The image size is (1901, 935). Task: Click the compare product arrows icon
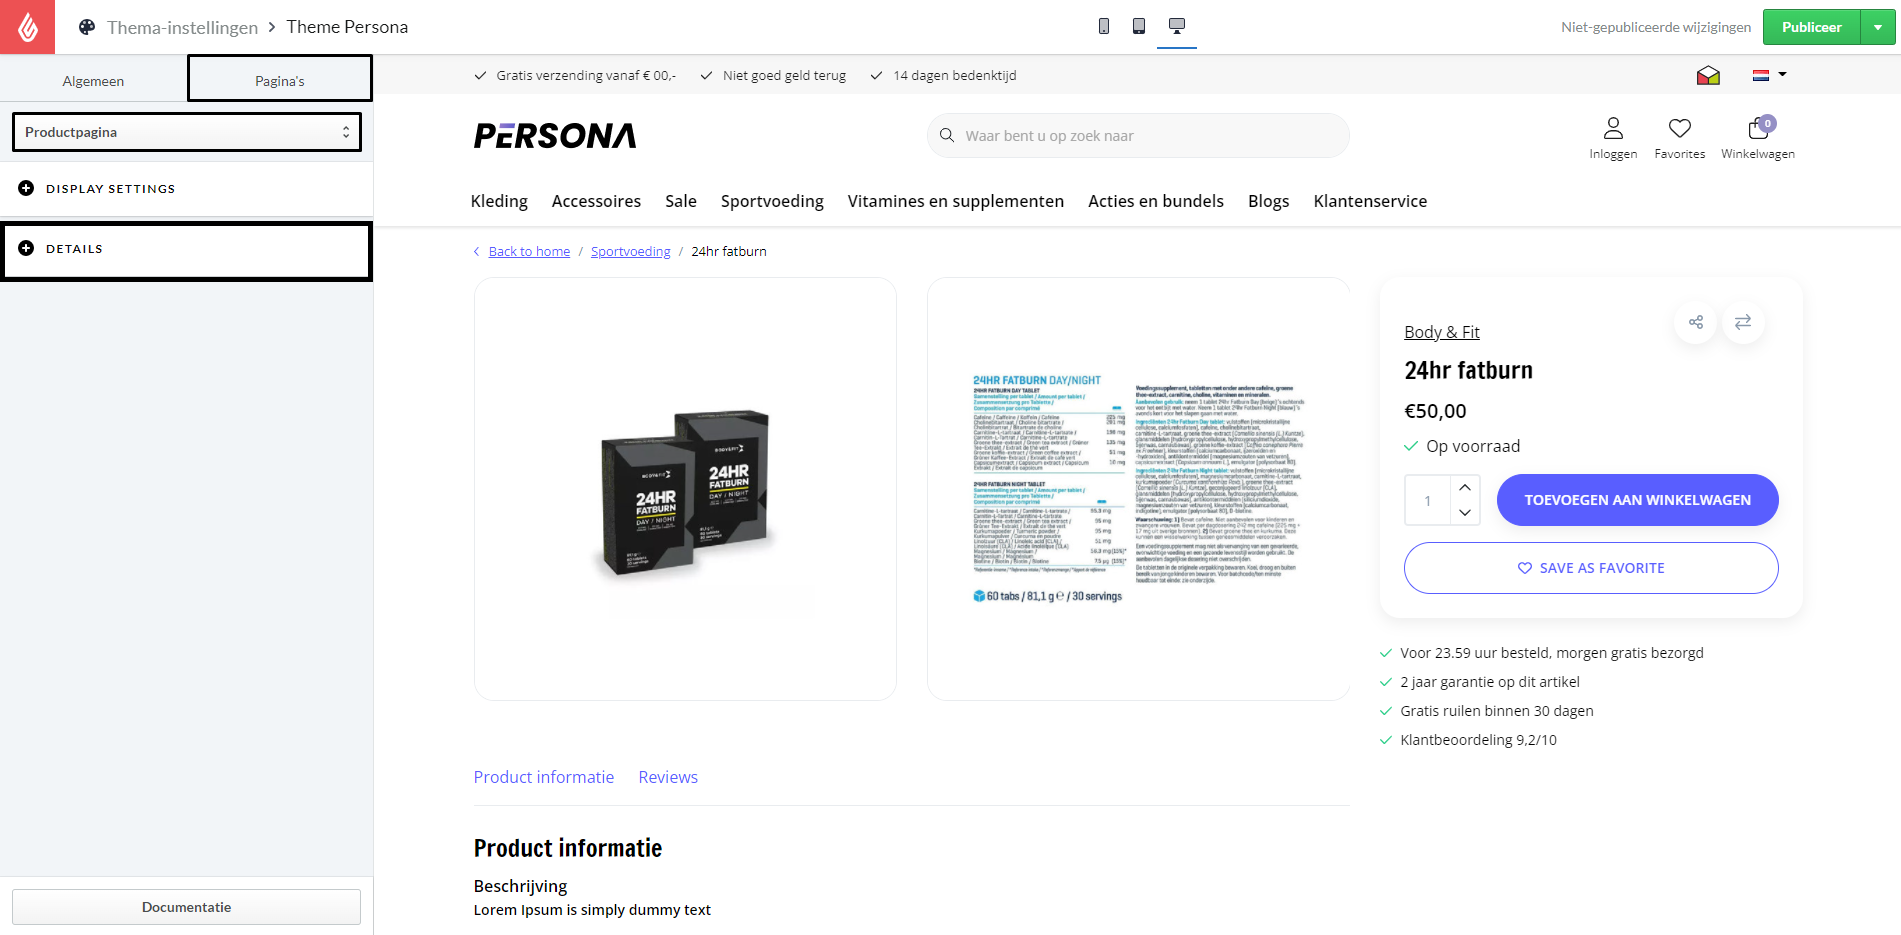1743,322
